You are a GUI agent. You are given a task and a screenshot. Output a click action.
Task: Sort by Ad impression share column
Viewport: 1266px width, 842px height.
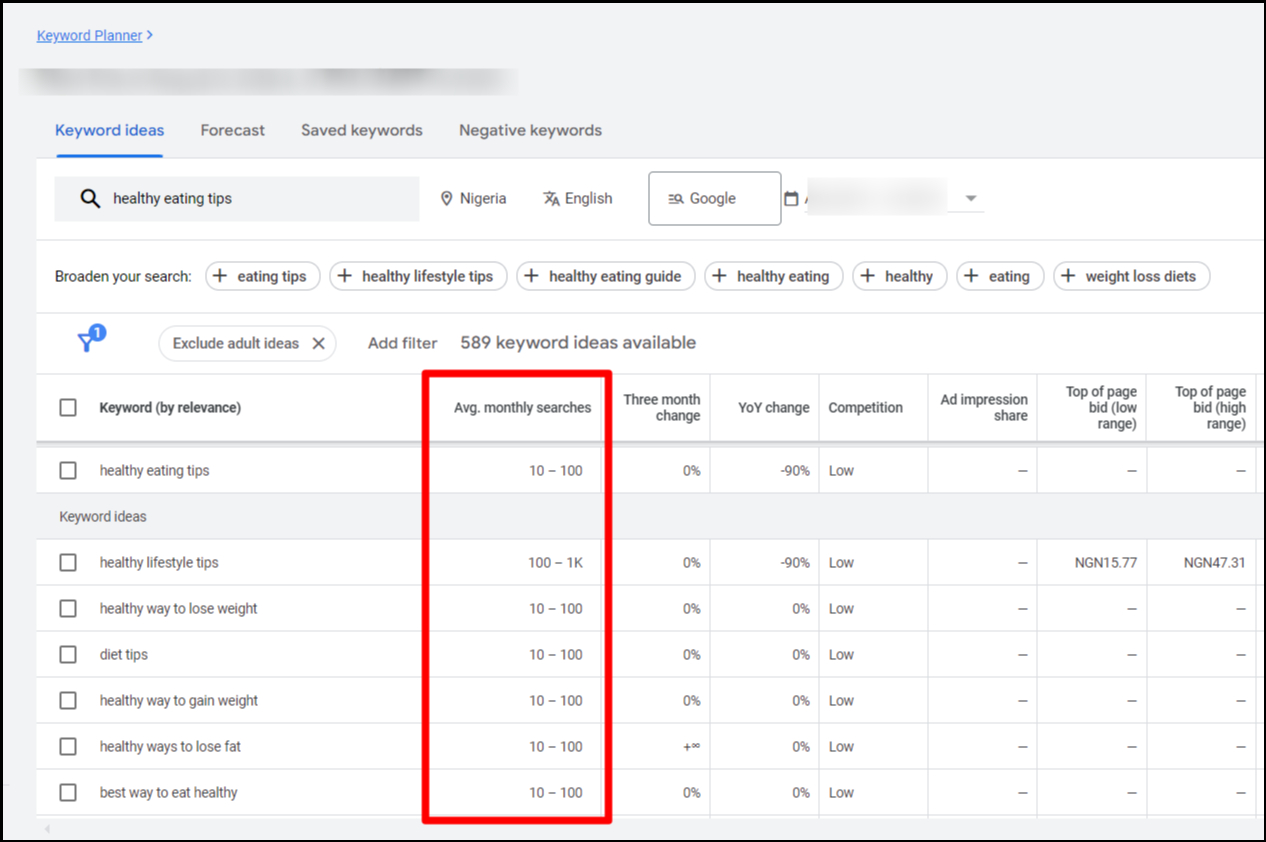coord(984,407)
